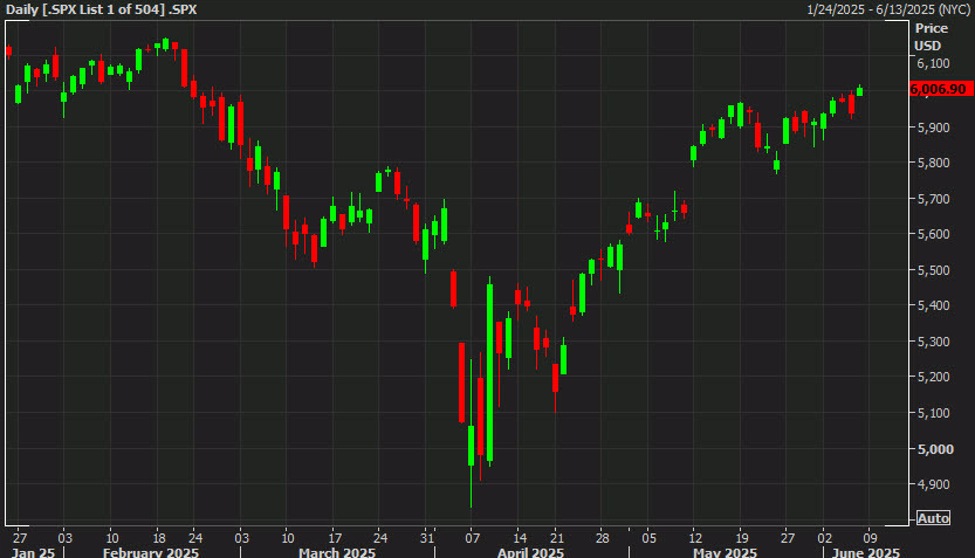Click date tick 18 on the February axis
Screen dimensions: 975x558
(160, 536)
